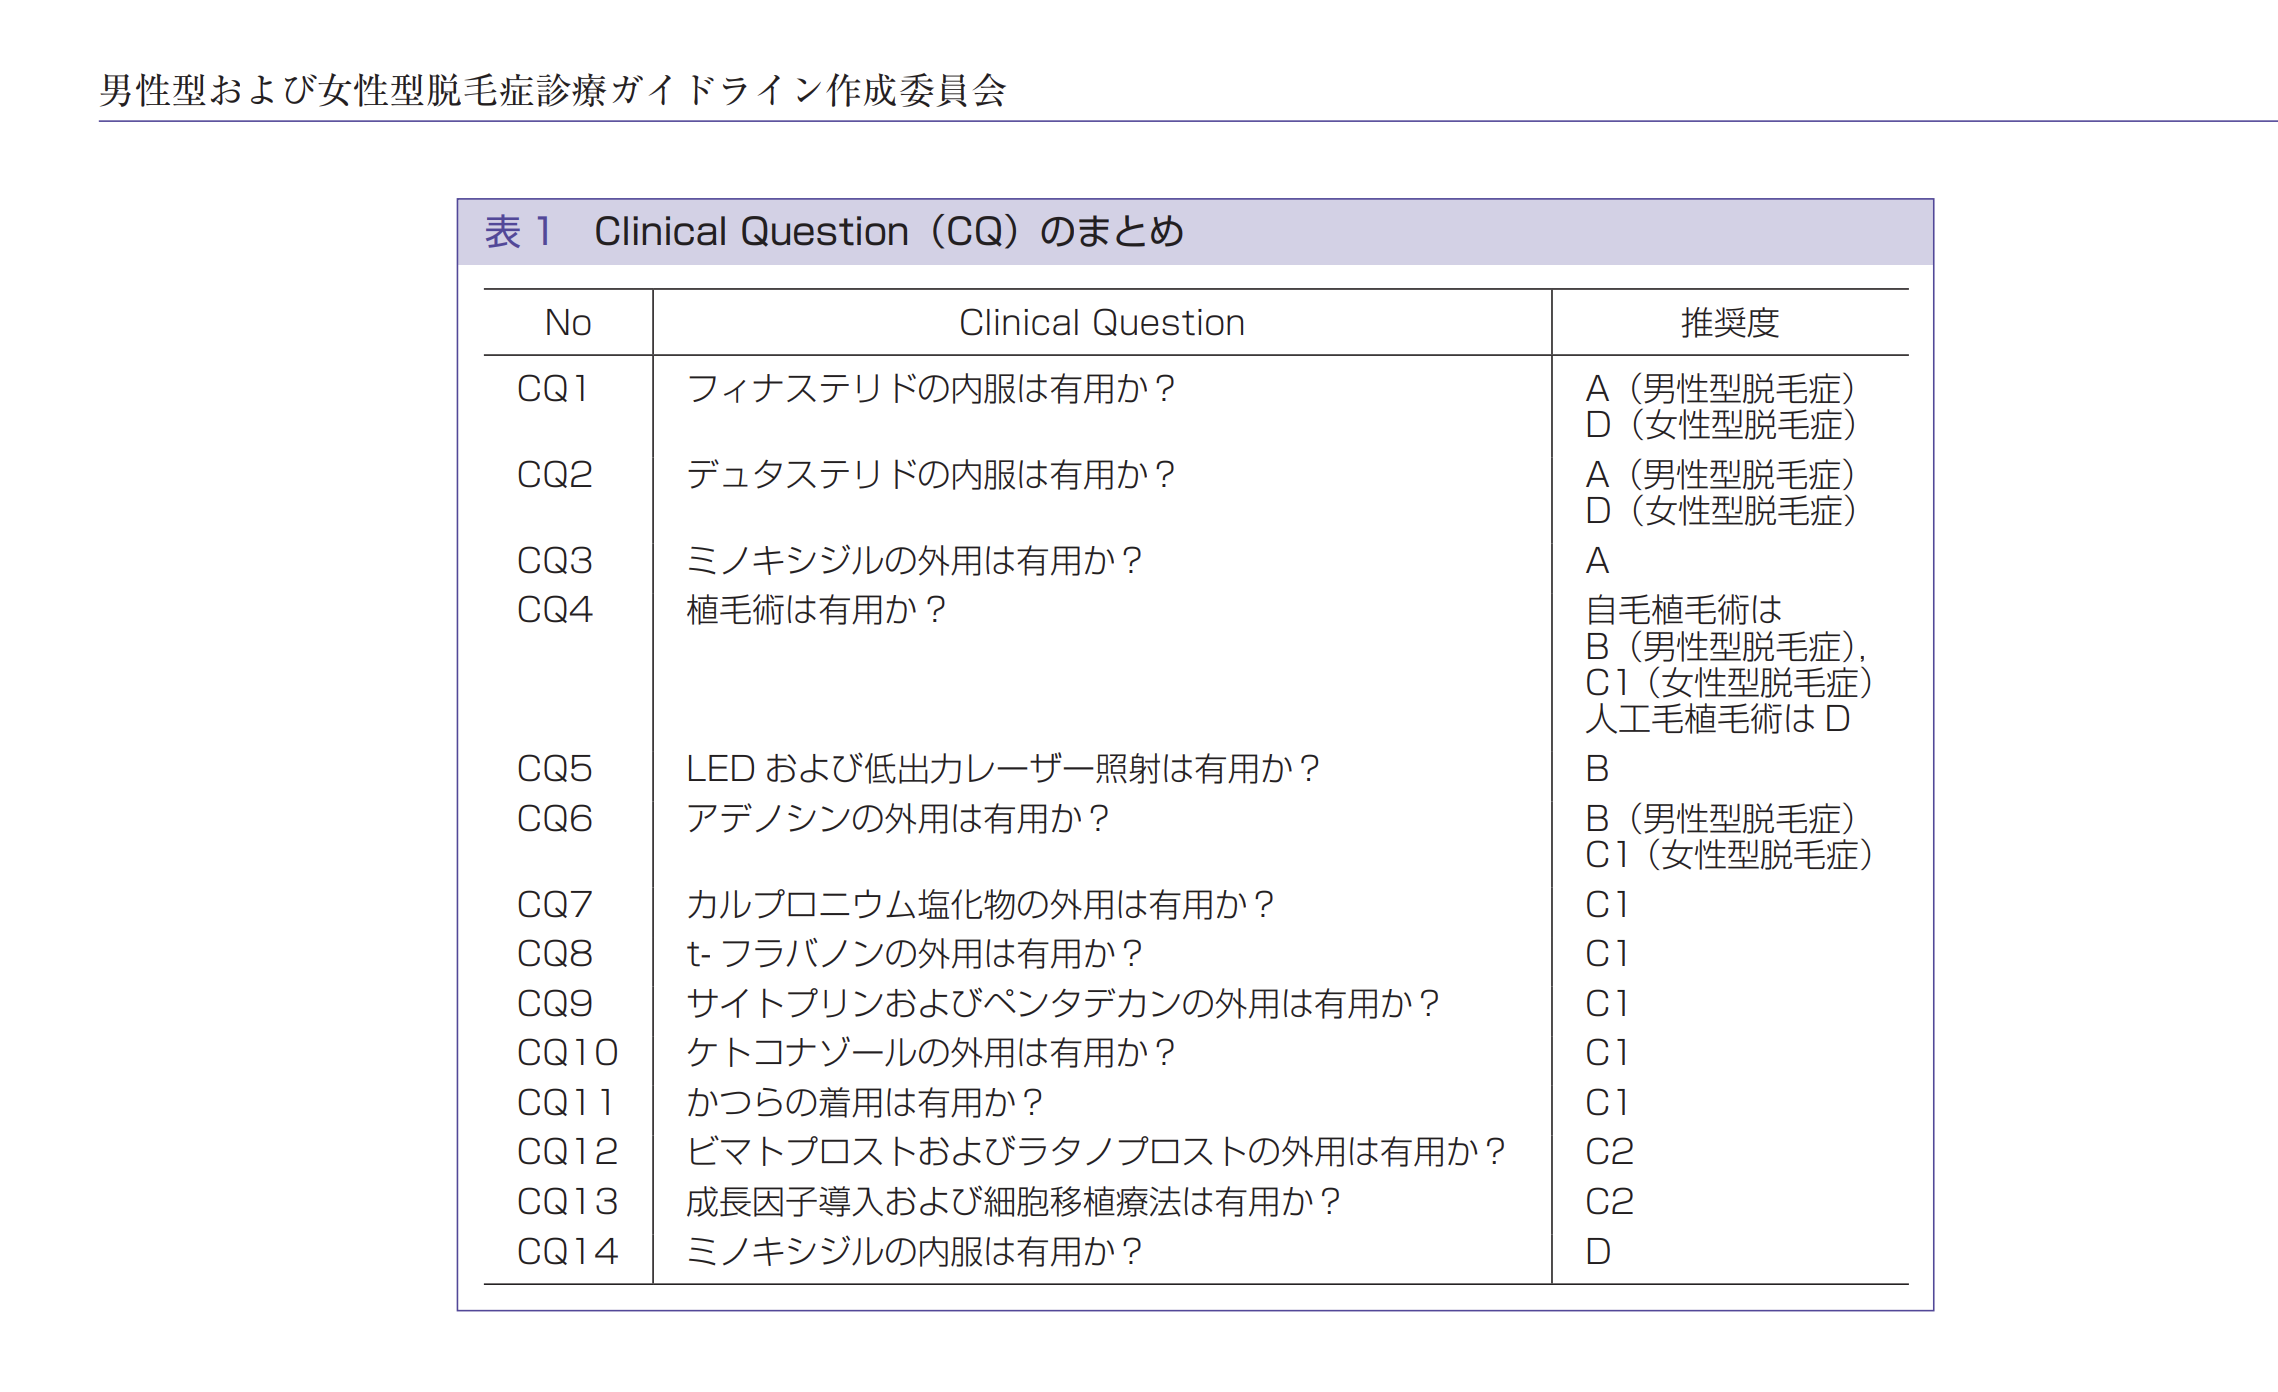The image size is (2278, 1392).
Task: Click the CQ11 row number
Action: point(565,1103)
